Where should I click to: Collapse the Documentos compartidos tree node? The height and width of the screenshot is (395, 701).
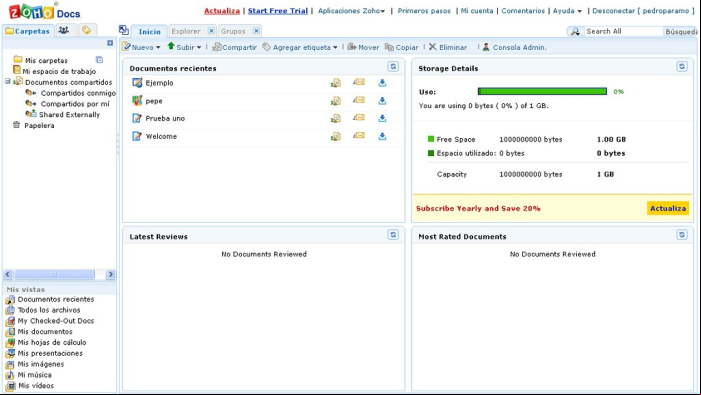pos(8,81)
